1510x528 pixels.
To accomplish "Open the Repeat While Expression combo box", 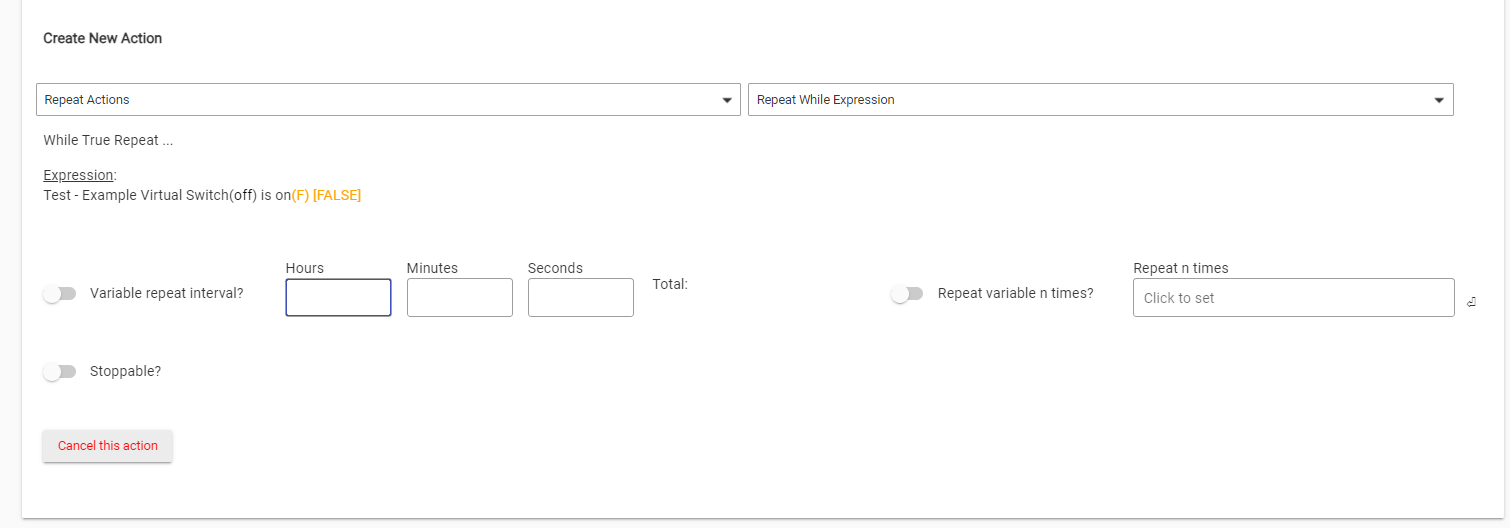I will pyautogui.click(x=1090, y=100).
